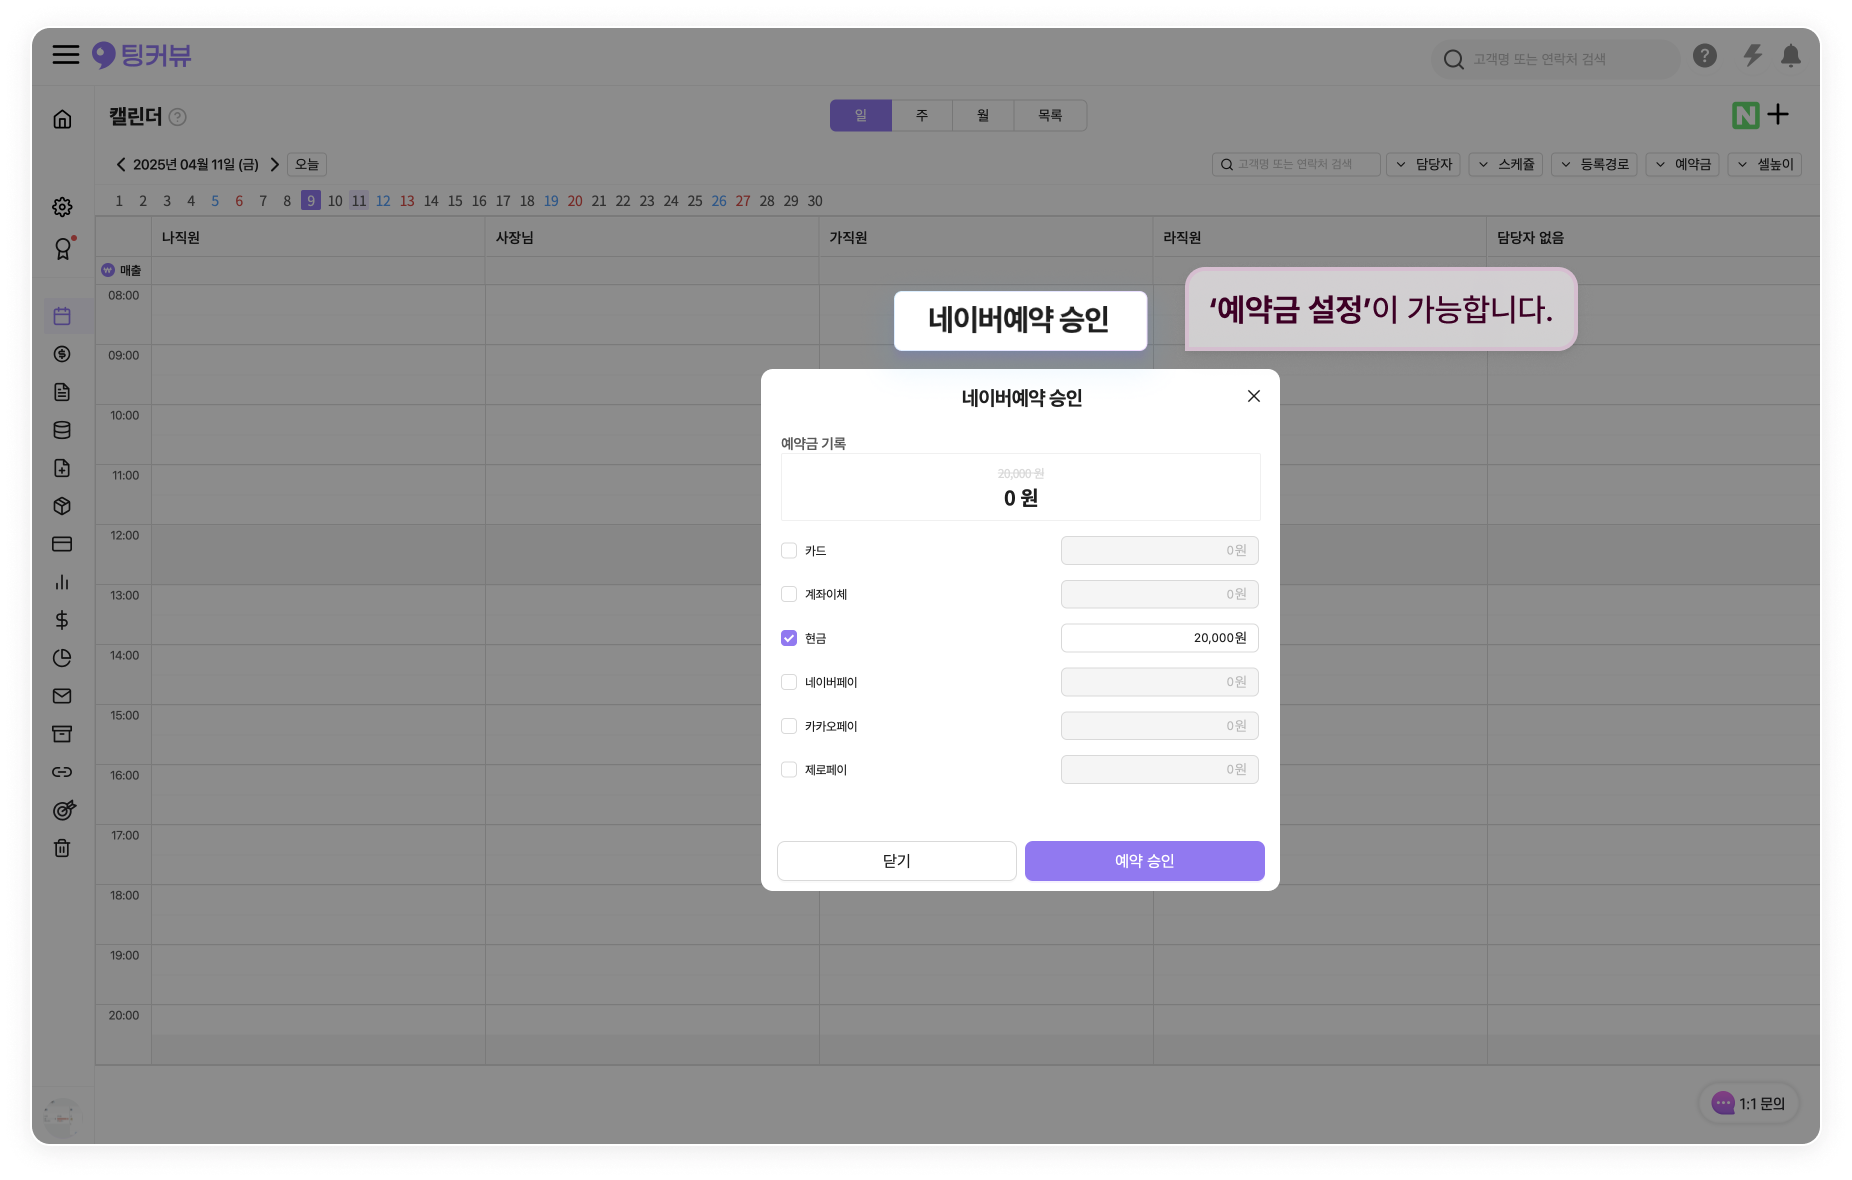Expand the 담당자 filter dropdown
Viewport: 1852px width, 1180px height.
[1424, 164]
